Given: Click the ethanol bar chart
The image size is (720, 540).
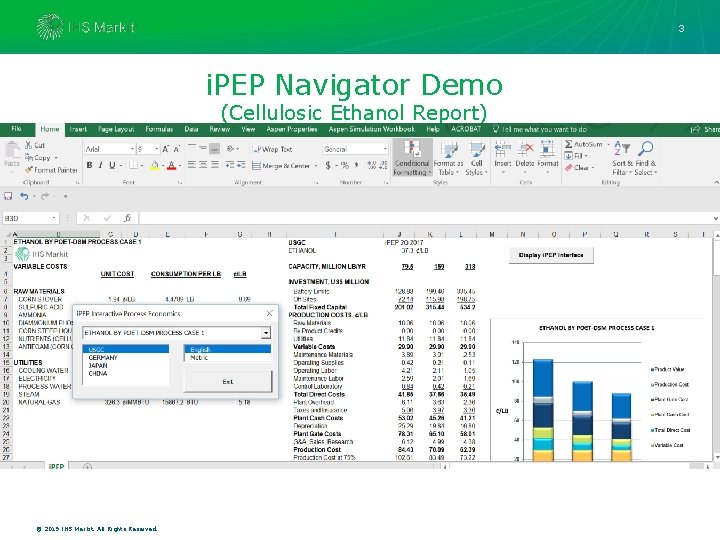Looking at the screenshot, I should pyautogui.click(x=597, y=390).
